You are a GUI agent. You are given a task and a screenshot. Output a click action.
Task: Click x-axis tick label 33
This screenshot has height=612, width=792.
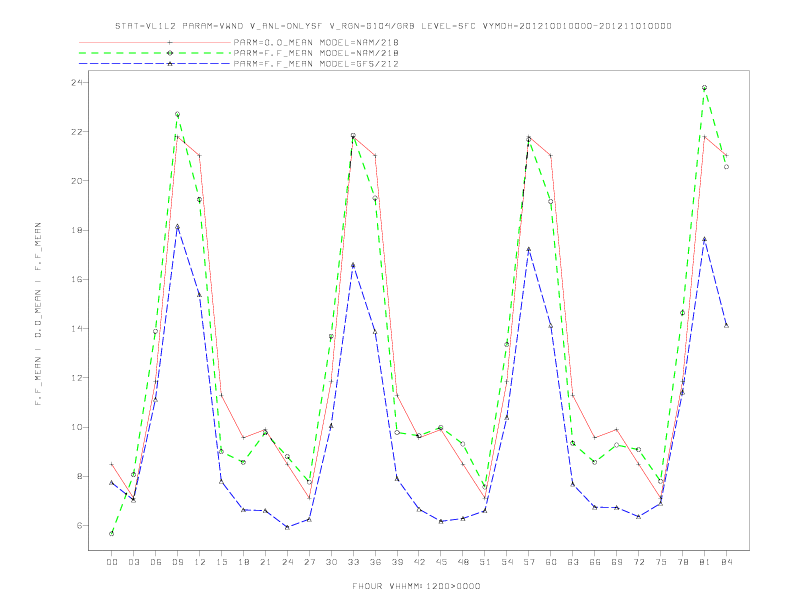click(x=353, y=562)
